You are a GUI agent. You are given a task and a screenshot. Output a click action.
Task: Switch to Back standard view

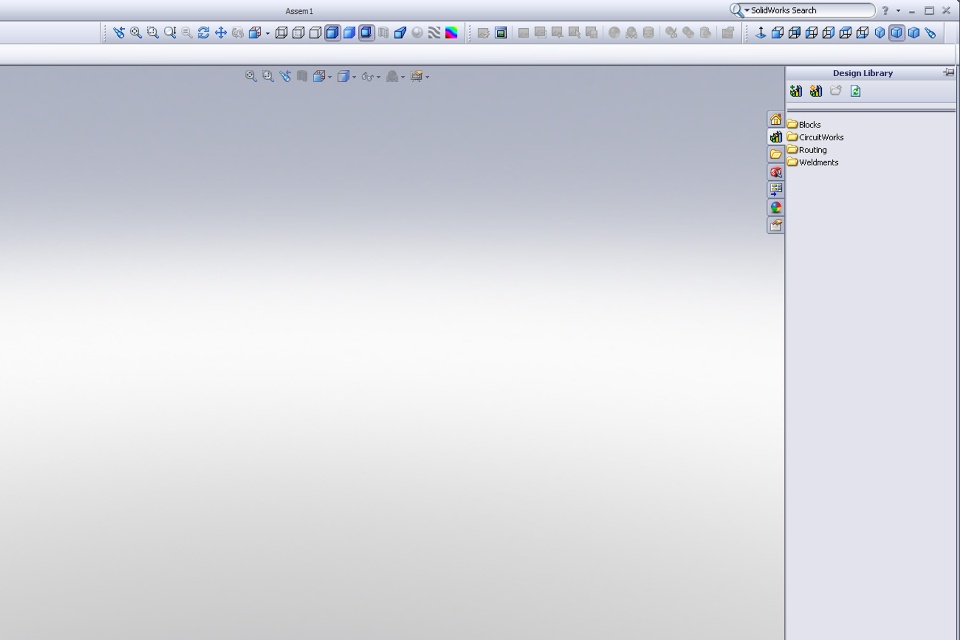coord(795,32)
